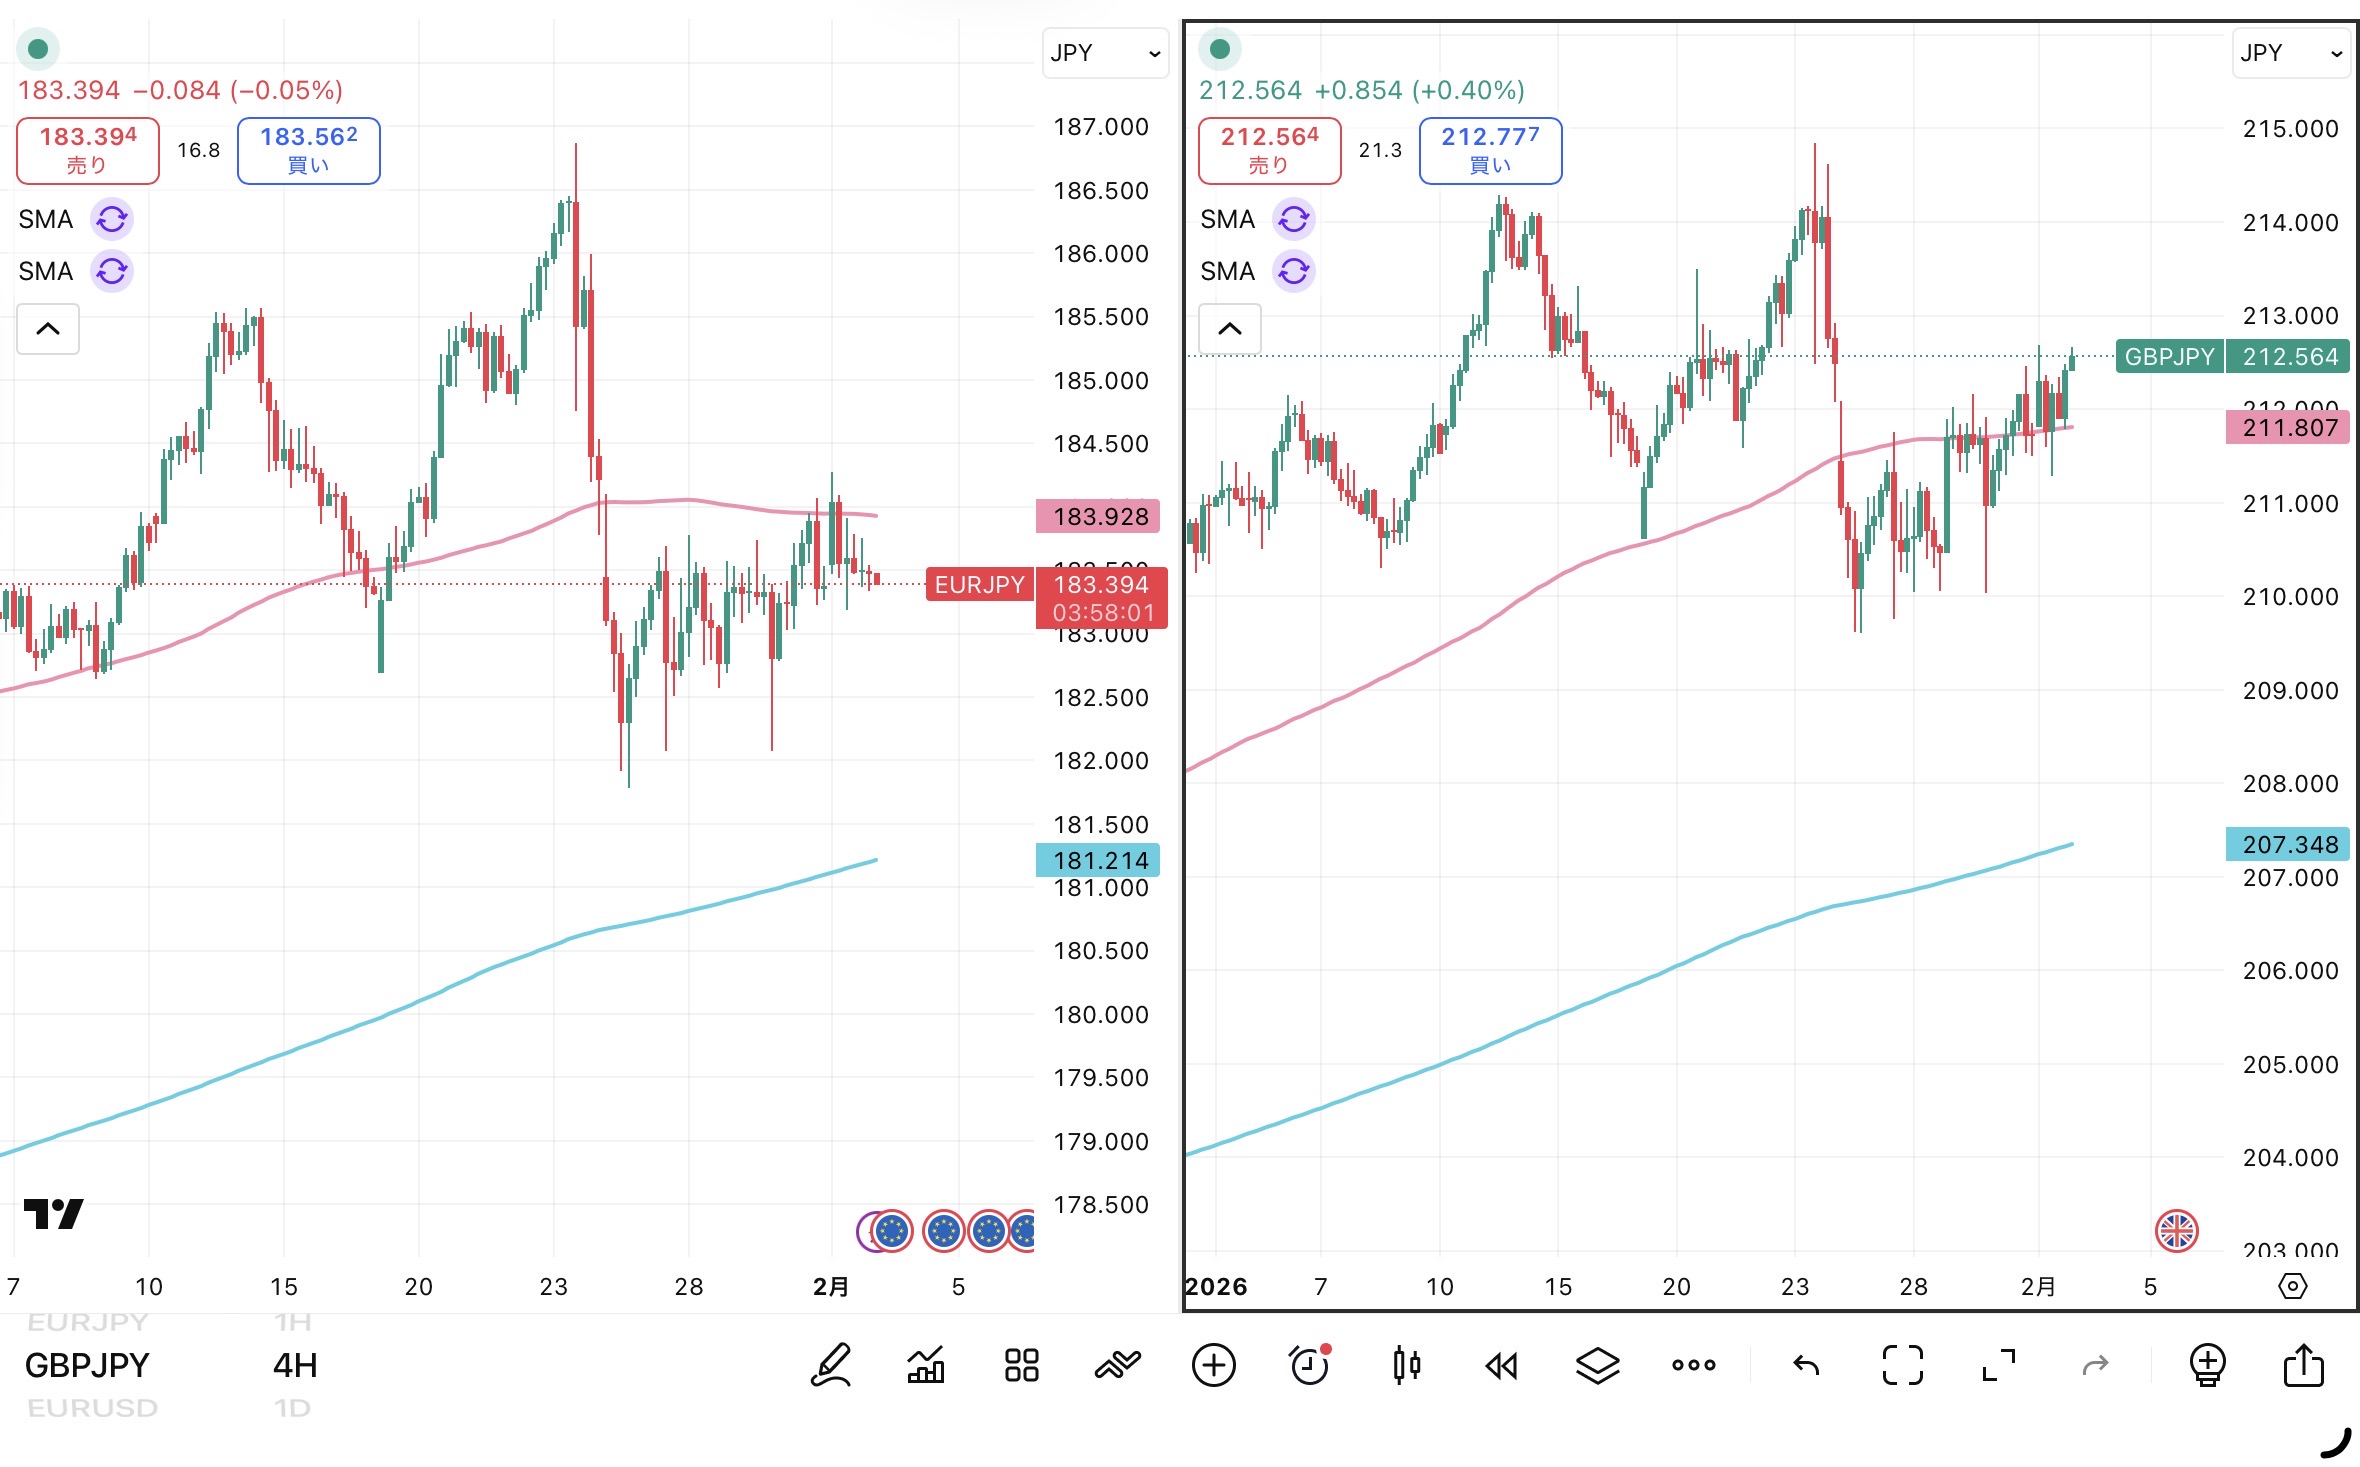This screenshot has width=2360, height=1467.
Task: Toggle the left chart market status dot
Action: point(38,49)
